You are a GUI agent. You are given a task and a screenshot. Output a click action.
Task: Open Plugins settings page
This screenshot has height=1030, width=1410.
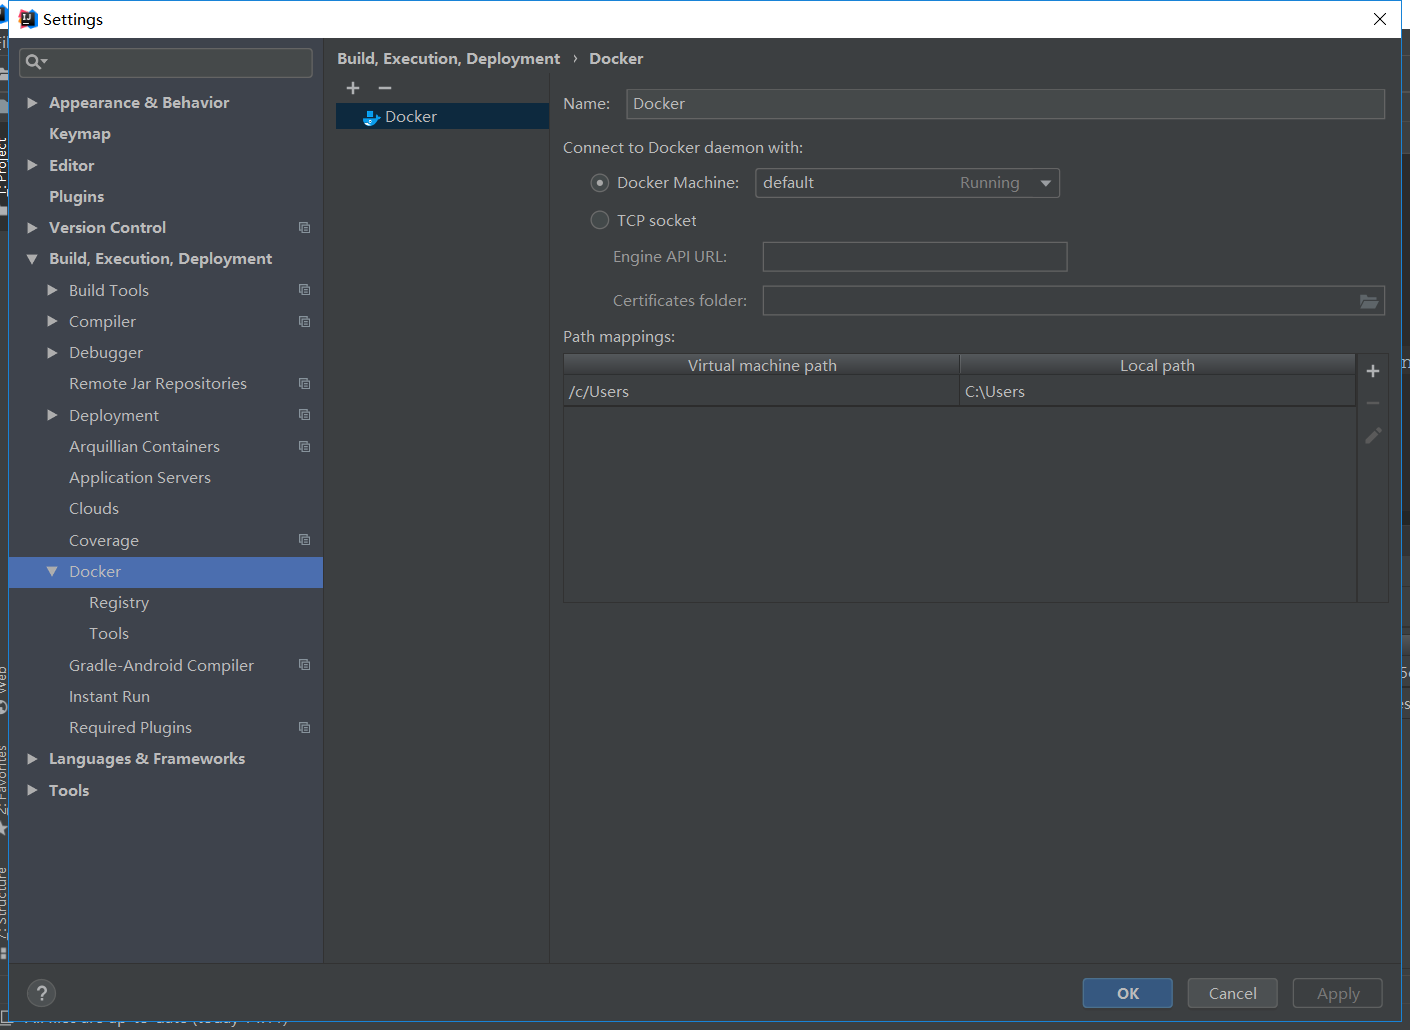pos(76,197)
